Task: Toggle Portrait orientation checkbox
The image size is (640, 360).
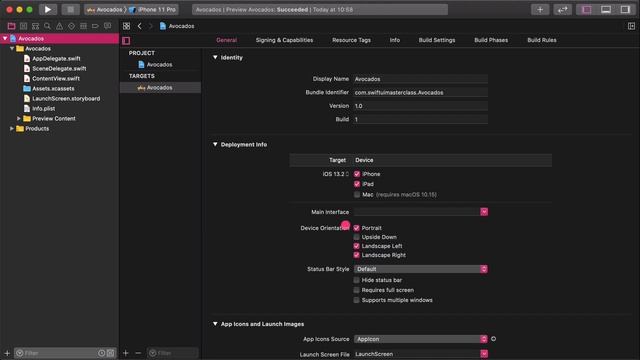Action: 357,228
